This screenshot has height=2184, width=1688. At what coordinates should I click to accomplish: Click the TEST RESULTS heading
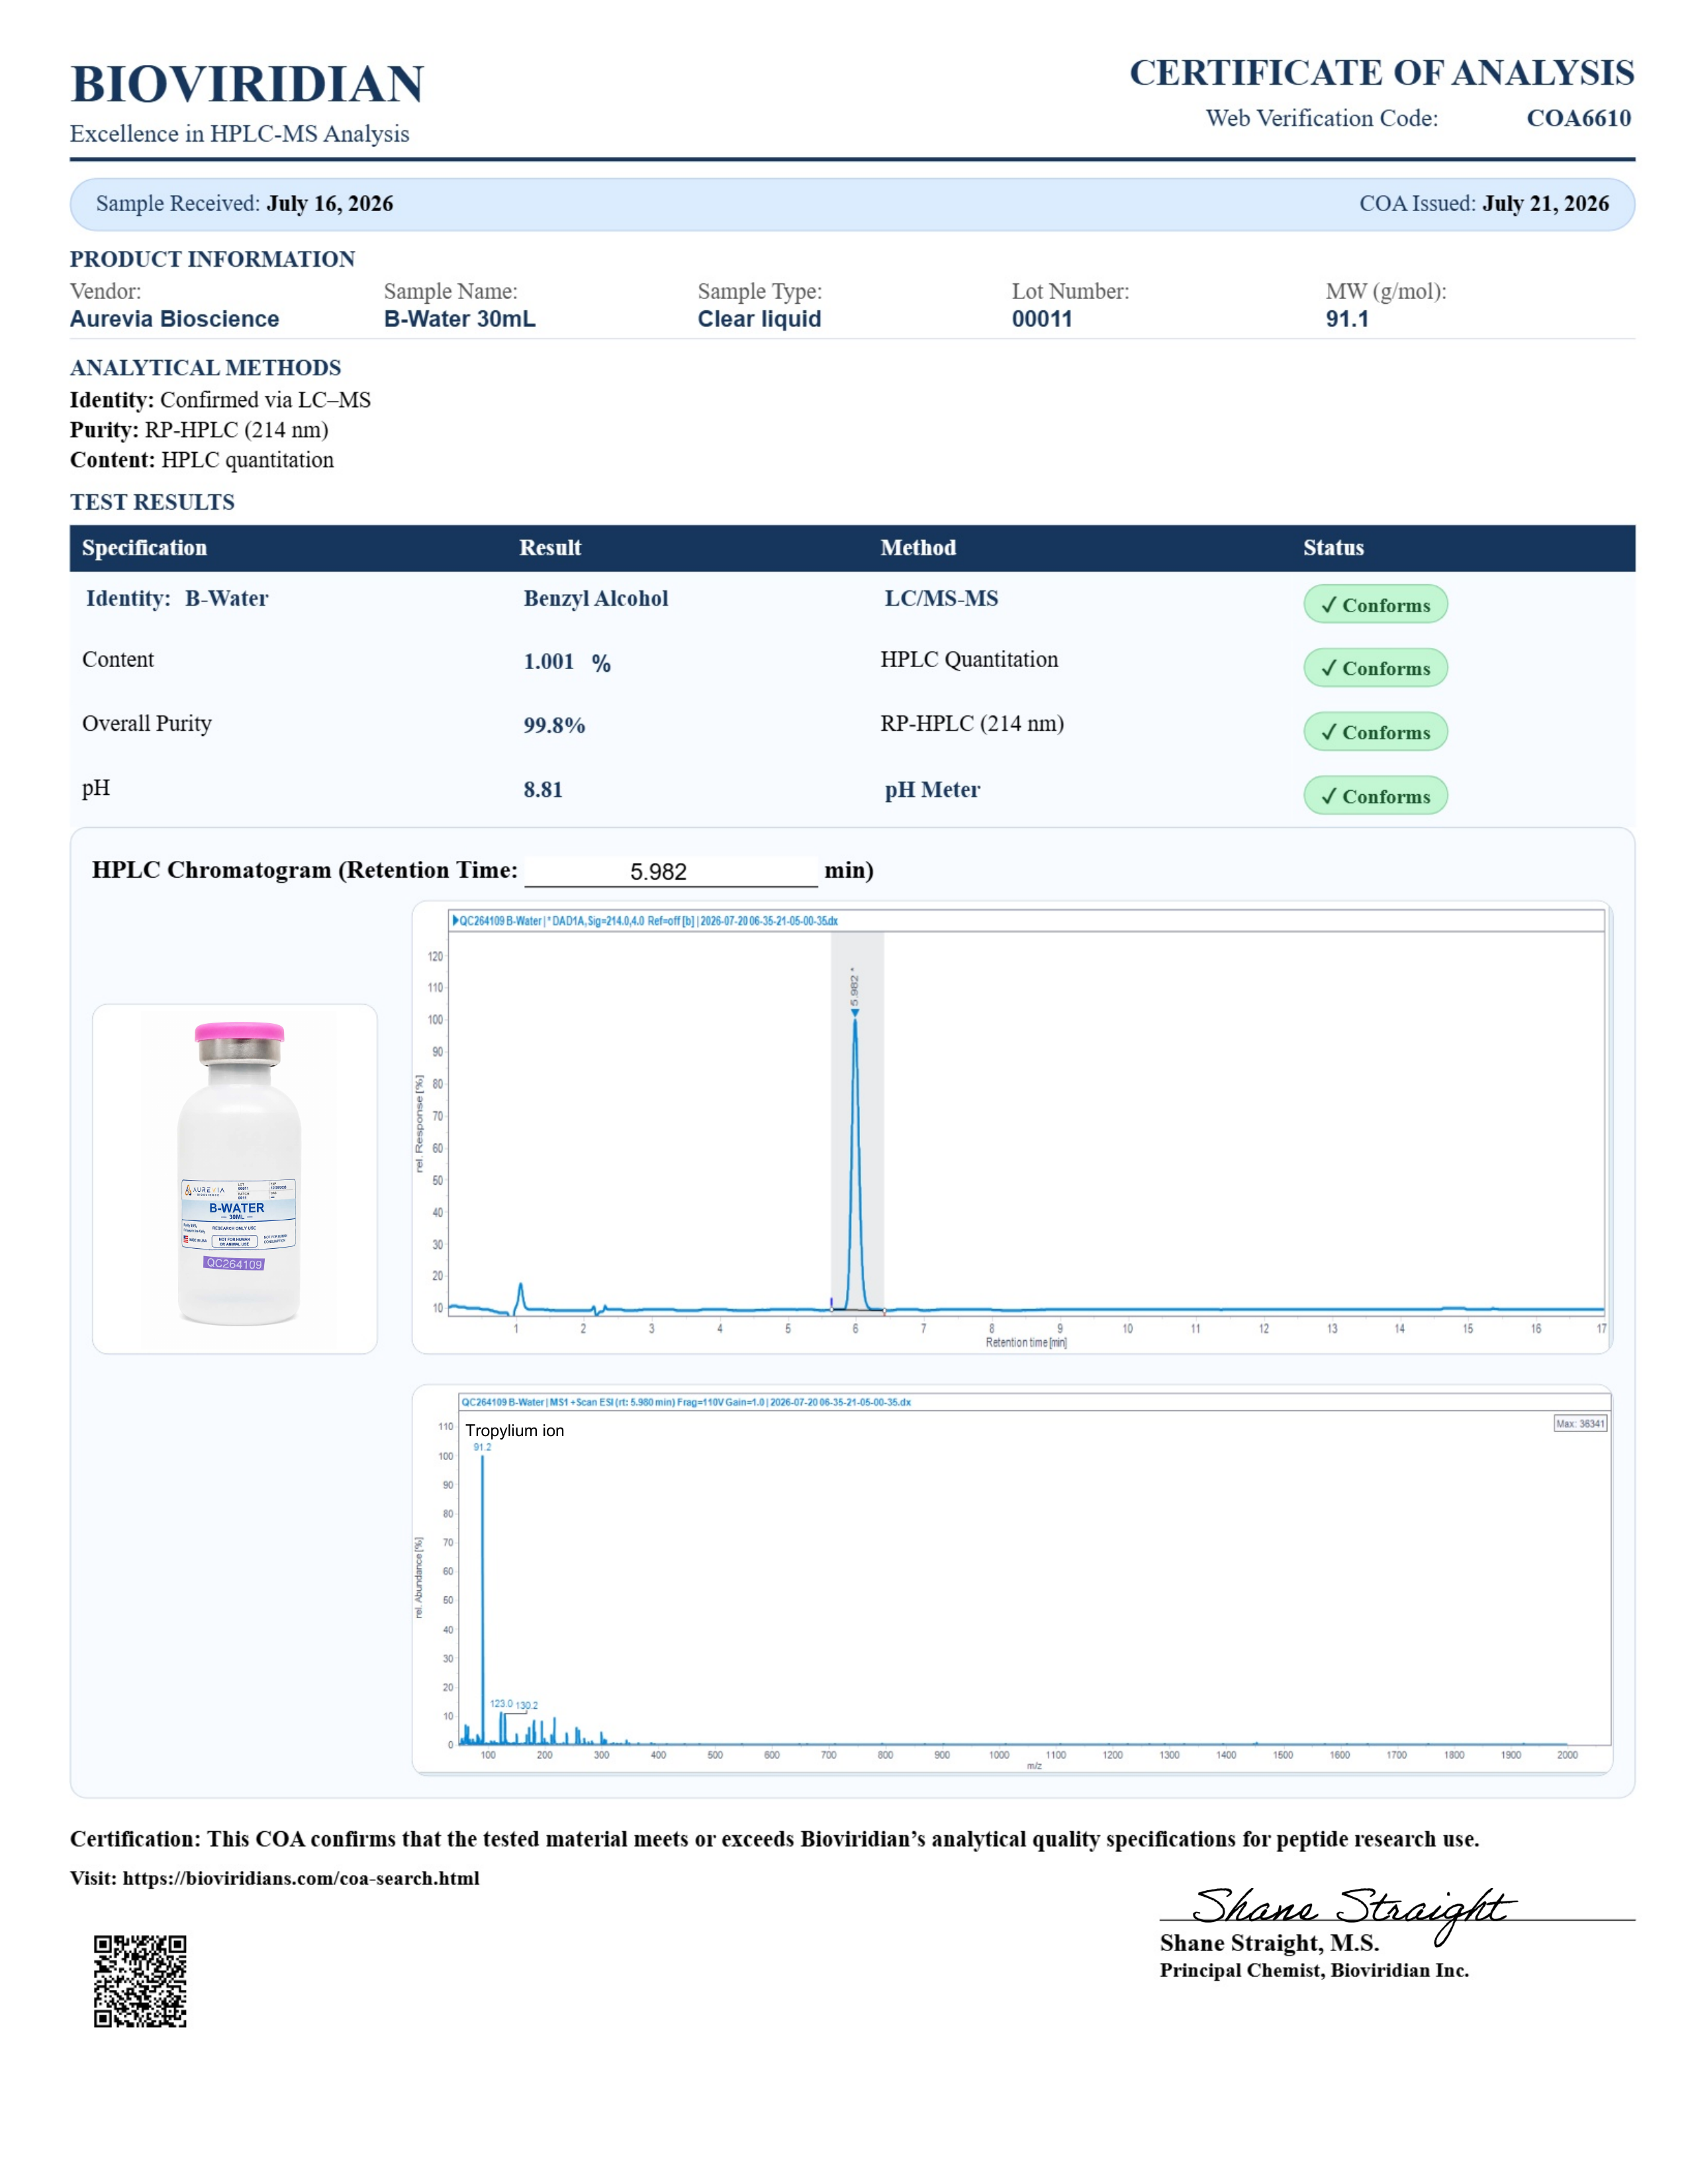(x=152, y=502)
